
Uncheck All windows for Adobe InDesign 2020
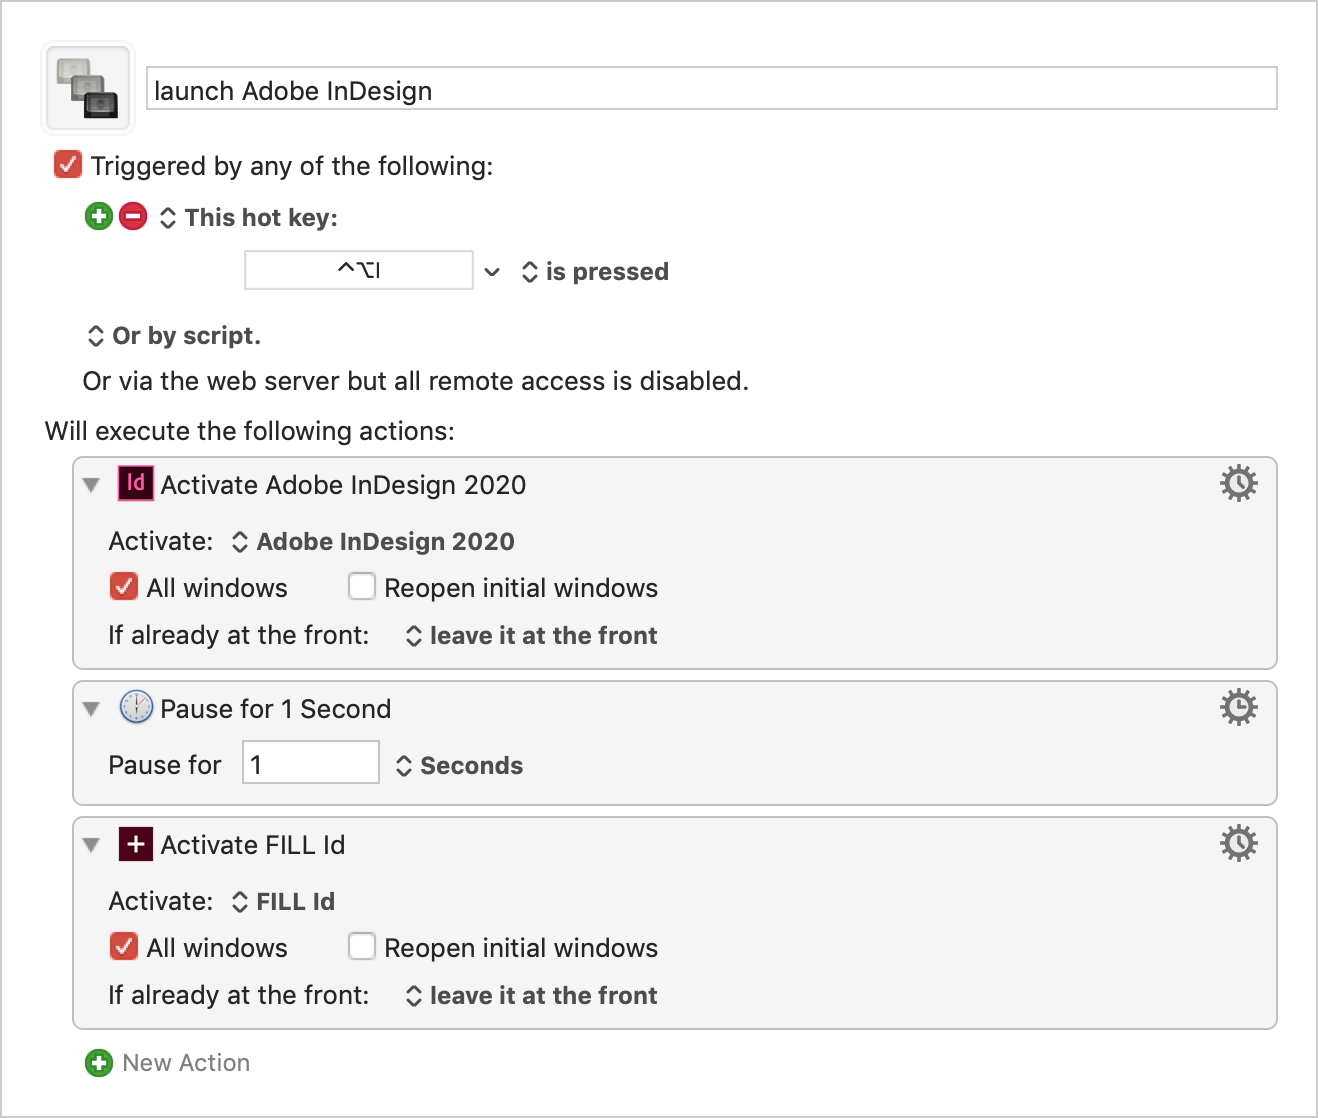[x=124, y=586]
